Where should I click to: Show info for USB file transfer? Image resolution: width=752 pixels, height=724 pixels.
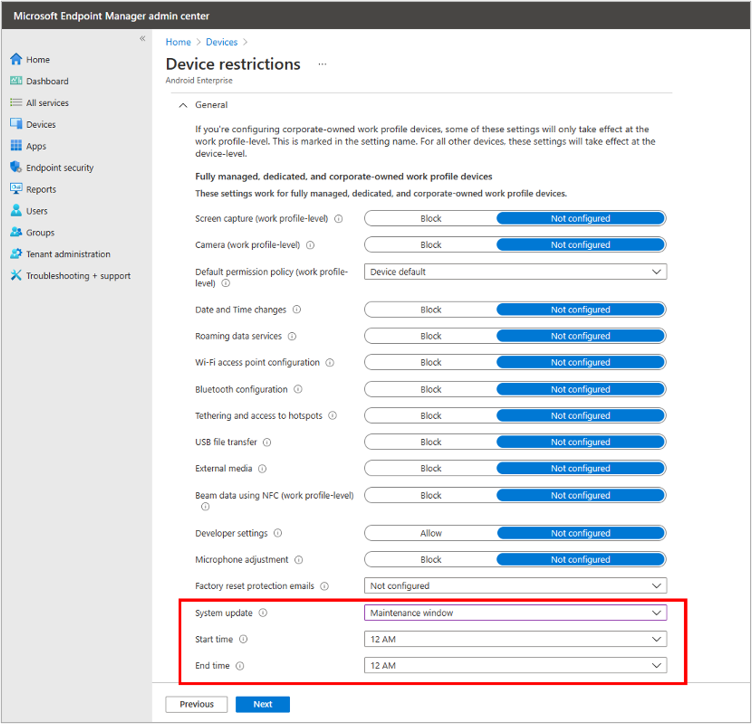click(x=267, y=442)
